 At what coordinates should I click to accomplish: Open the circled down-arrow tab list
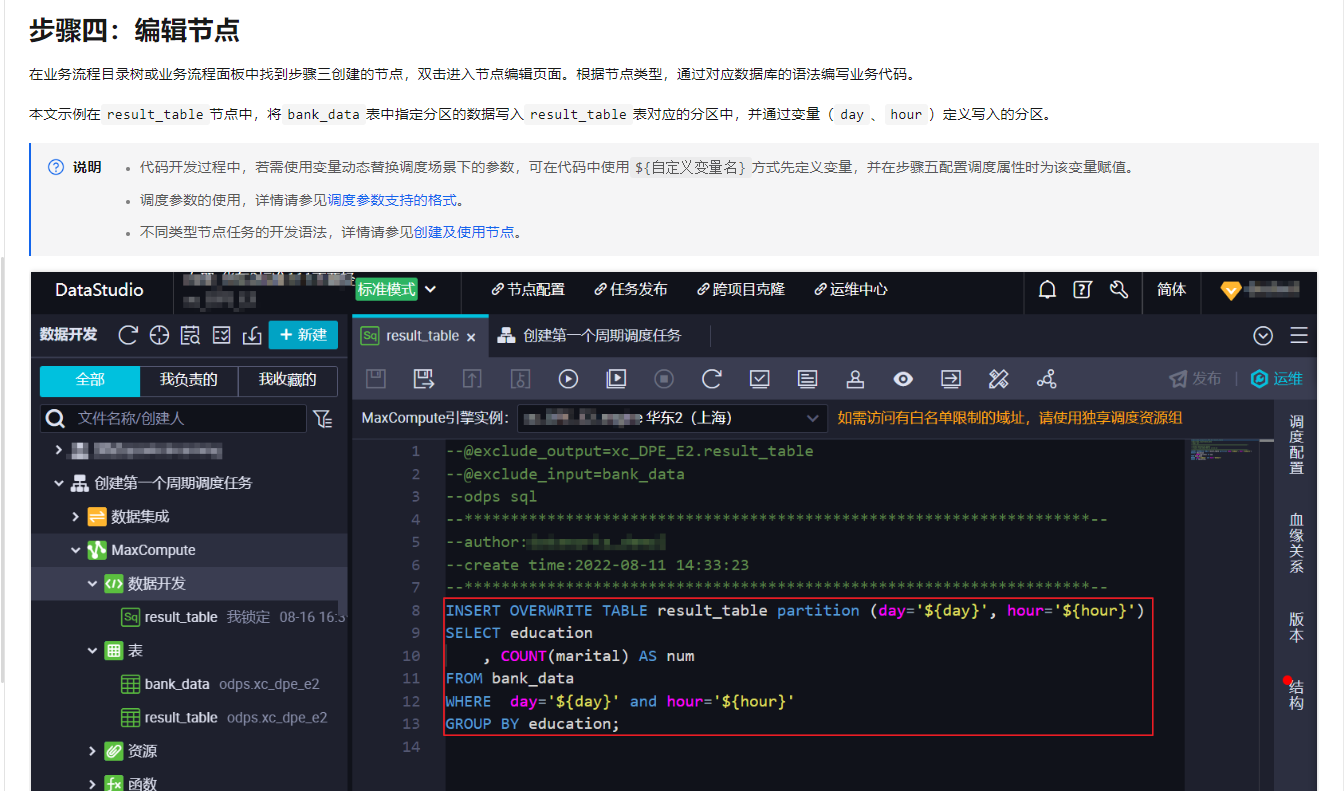[1263, 335]
